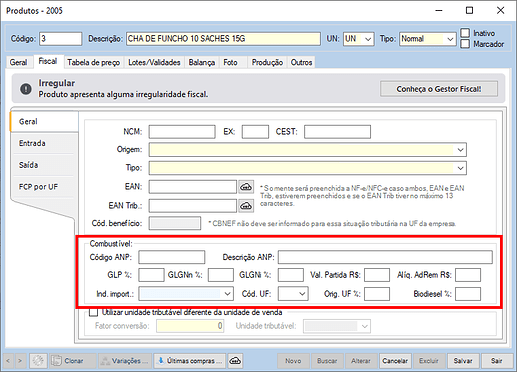
Task: Click the Excluir button
Action: pyautogui.click(x=429, y=361)
